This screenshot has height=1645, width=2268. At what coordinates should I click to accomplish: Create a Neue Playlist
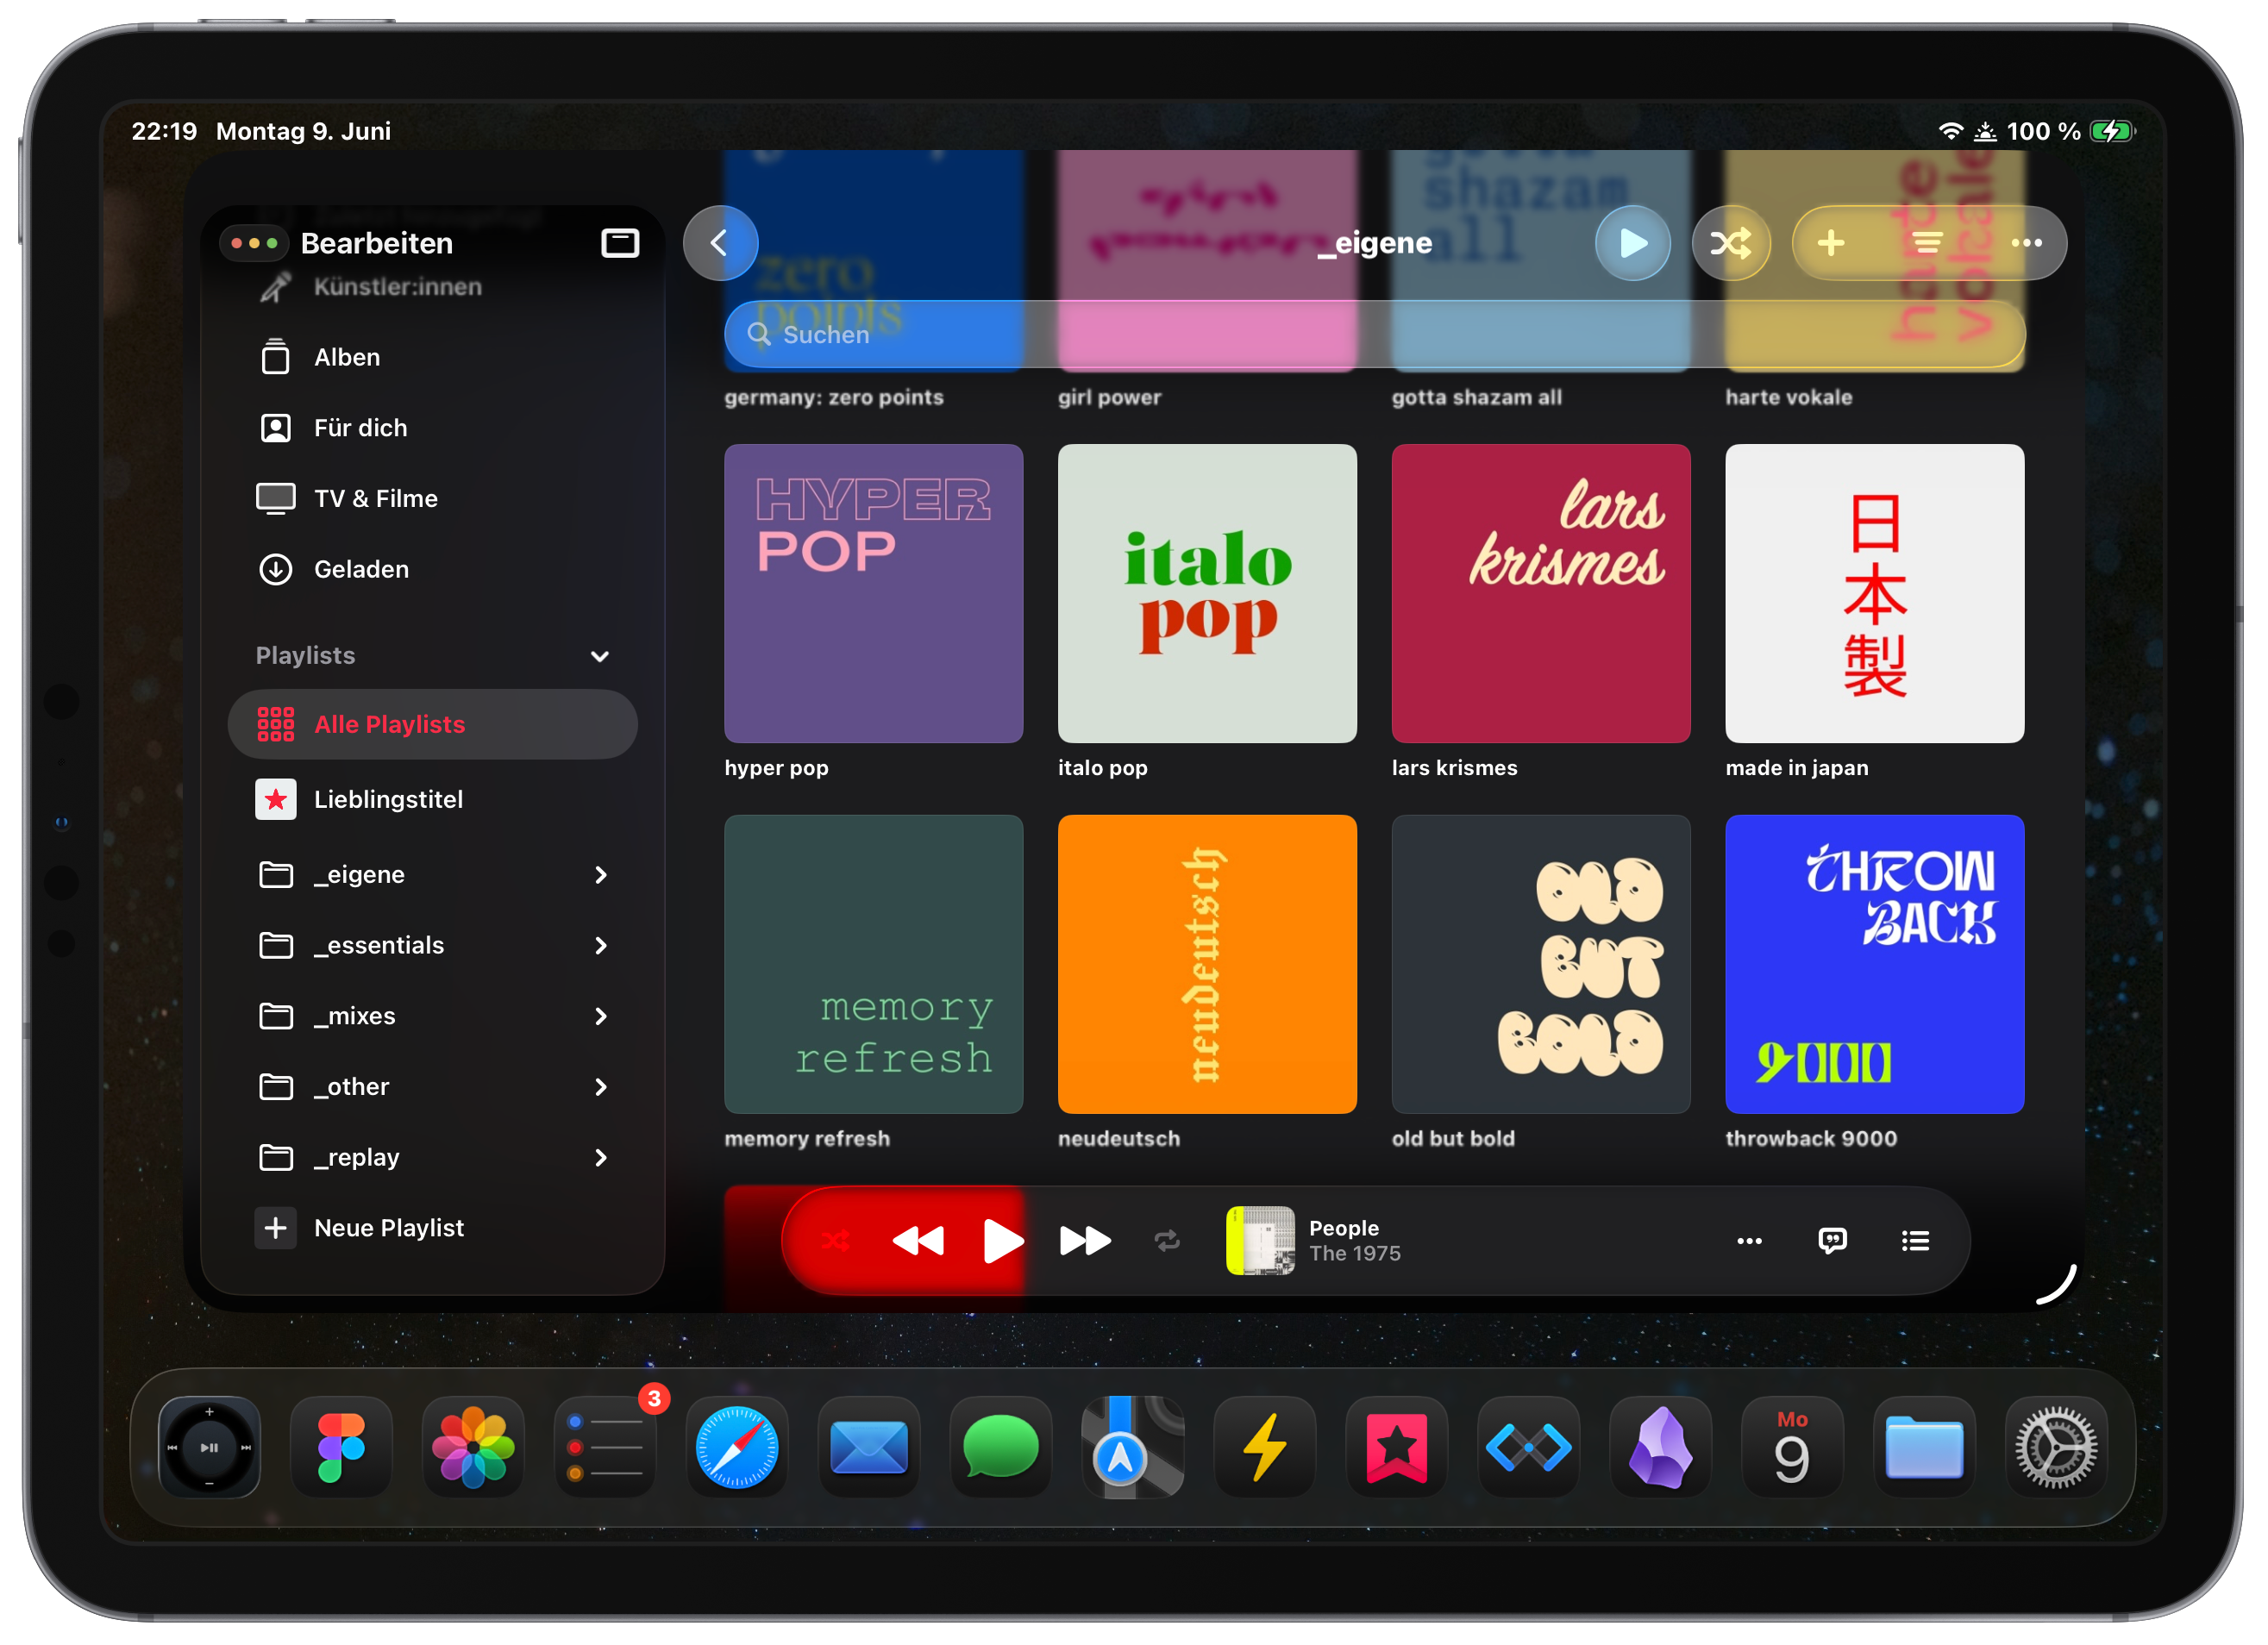click(432, 1229)
